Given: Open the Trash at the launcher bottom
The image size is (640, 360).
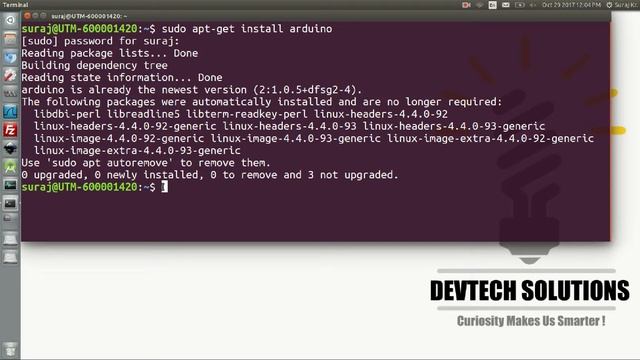Looking at the screenshot, I should pyautogui.click(x=10, y=350).
